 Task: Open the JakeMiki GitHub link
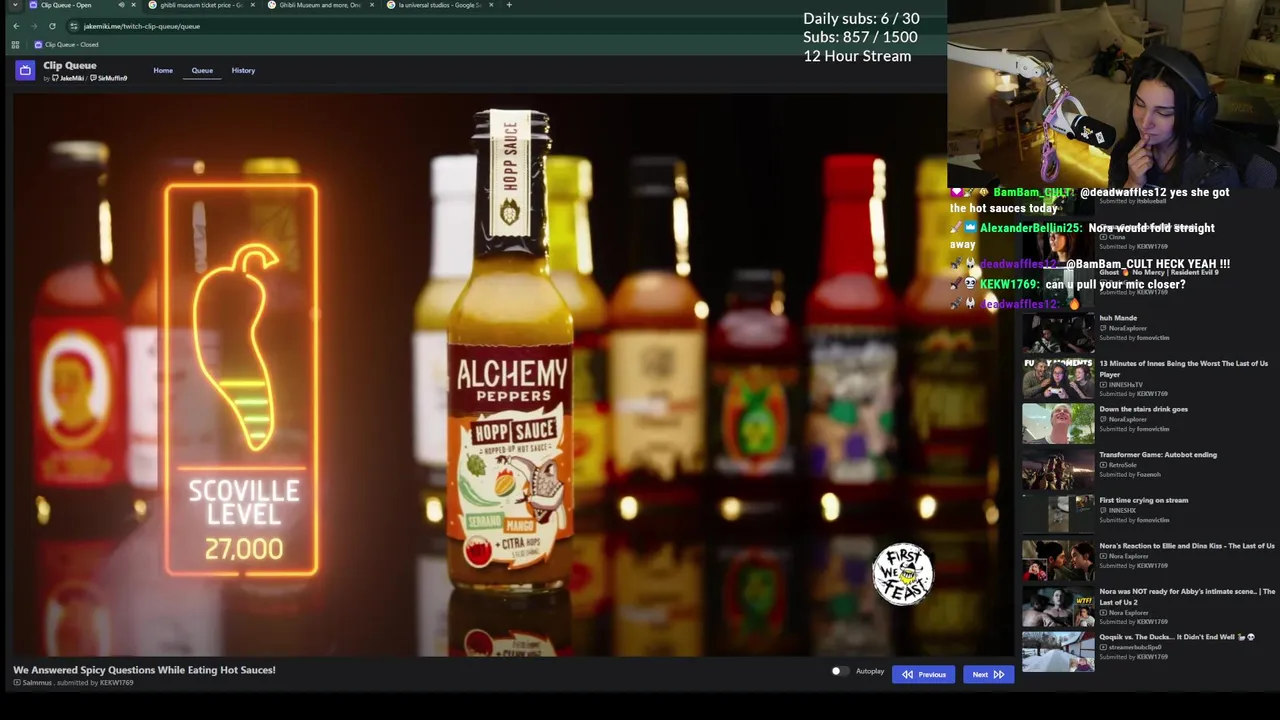68,78
